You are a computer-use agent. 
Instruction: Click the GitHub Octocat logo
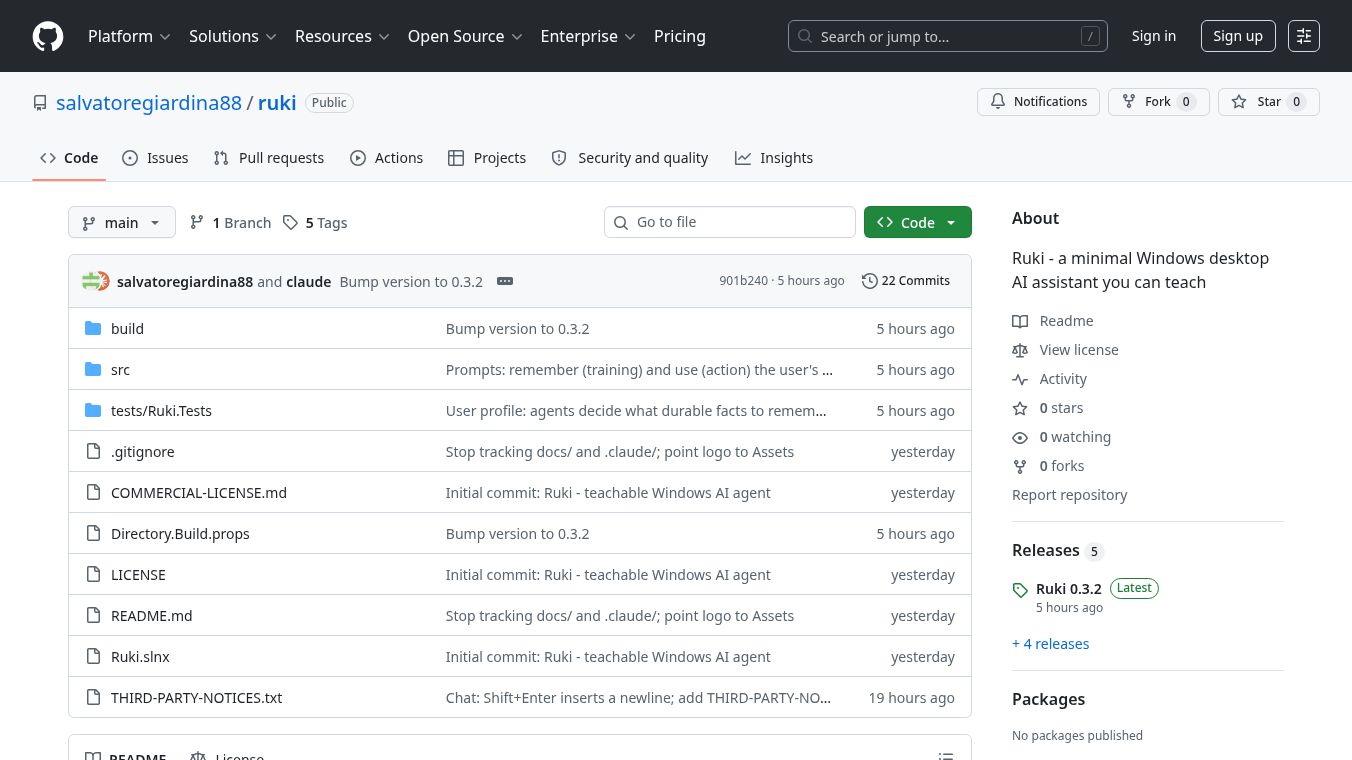48,36
